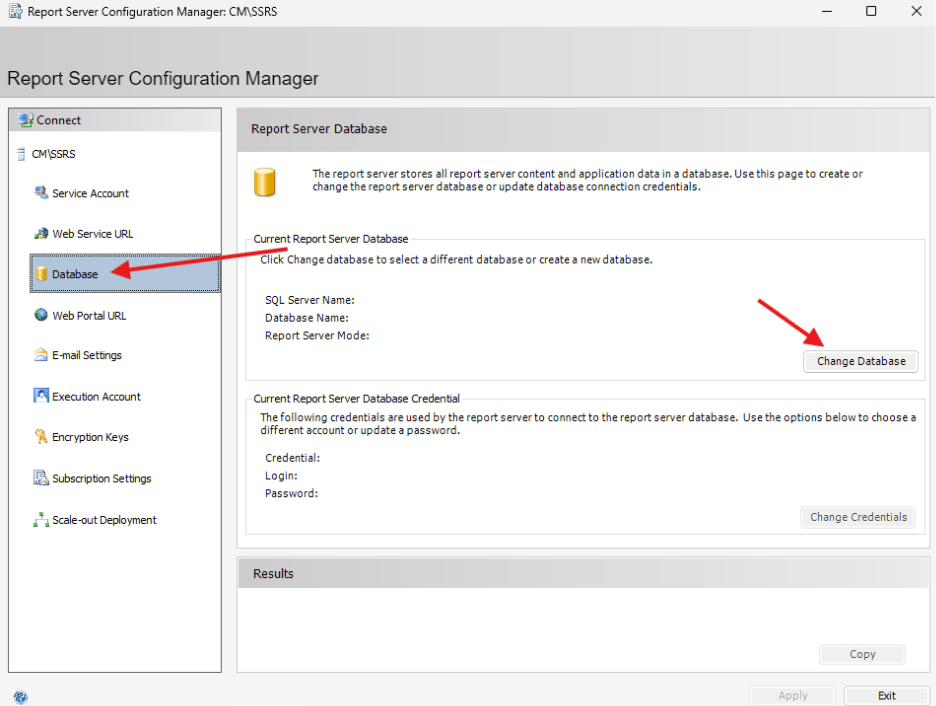Click the Web Service URL globe icon
936x706 pixels.
click(x=41, y=234)
